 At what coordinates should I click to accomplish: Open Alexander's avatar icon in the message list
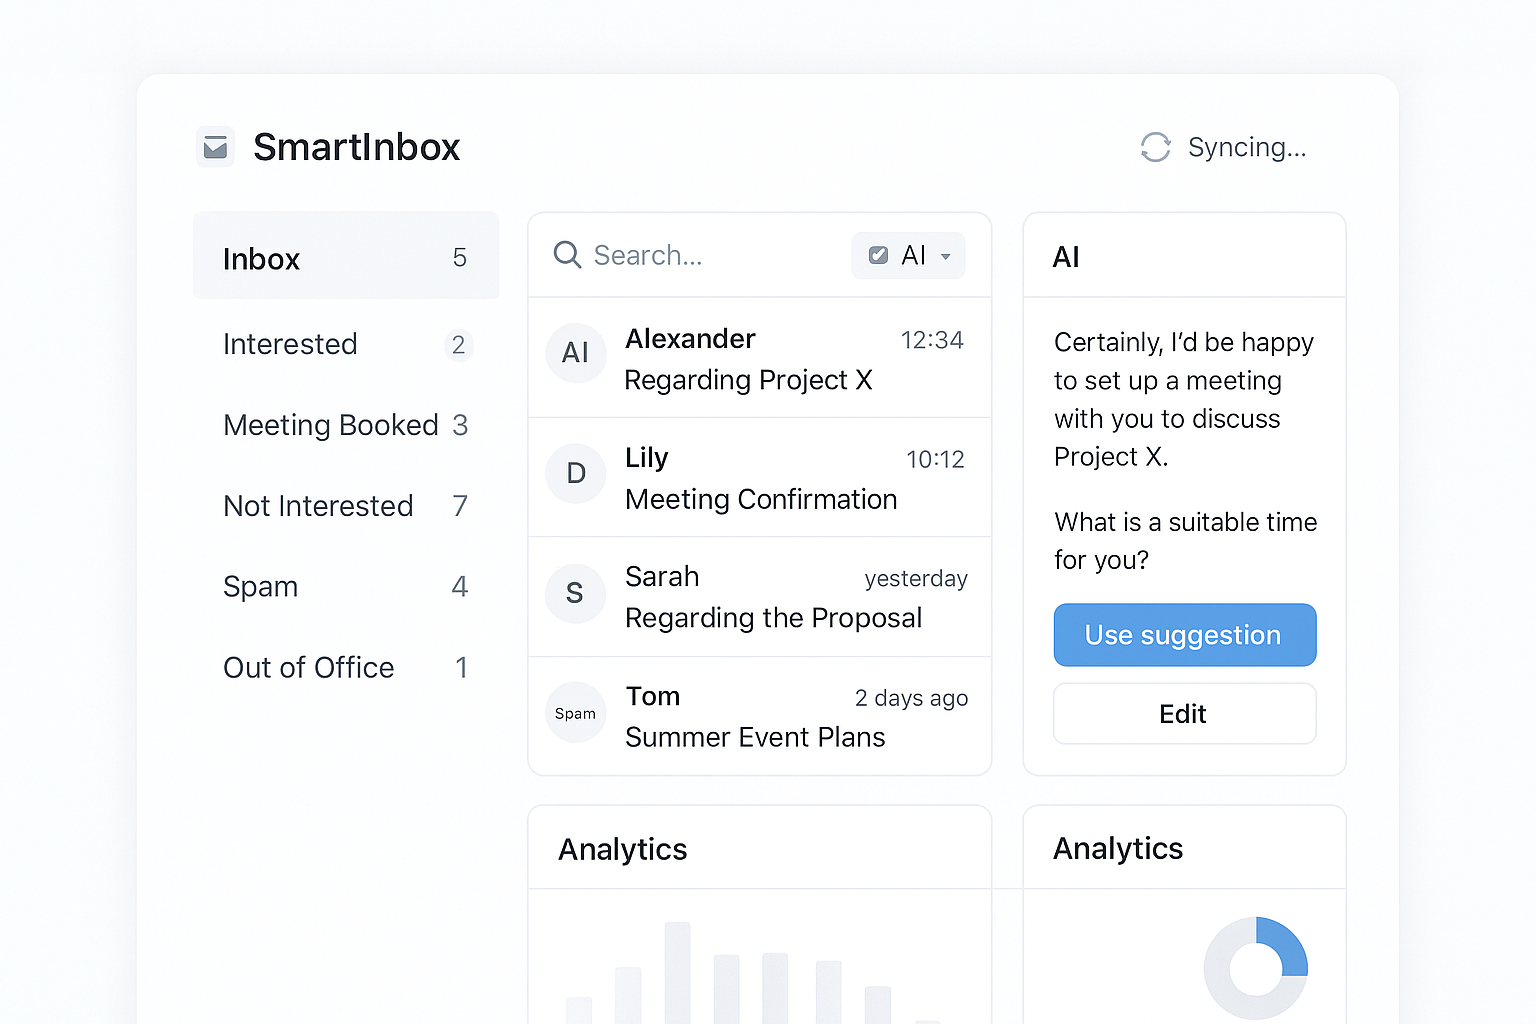pyautogui.click(x=575, y=353)
